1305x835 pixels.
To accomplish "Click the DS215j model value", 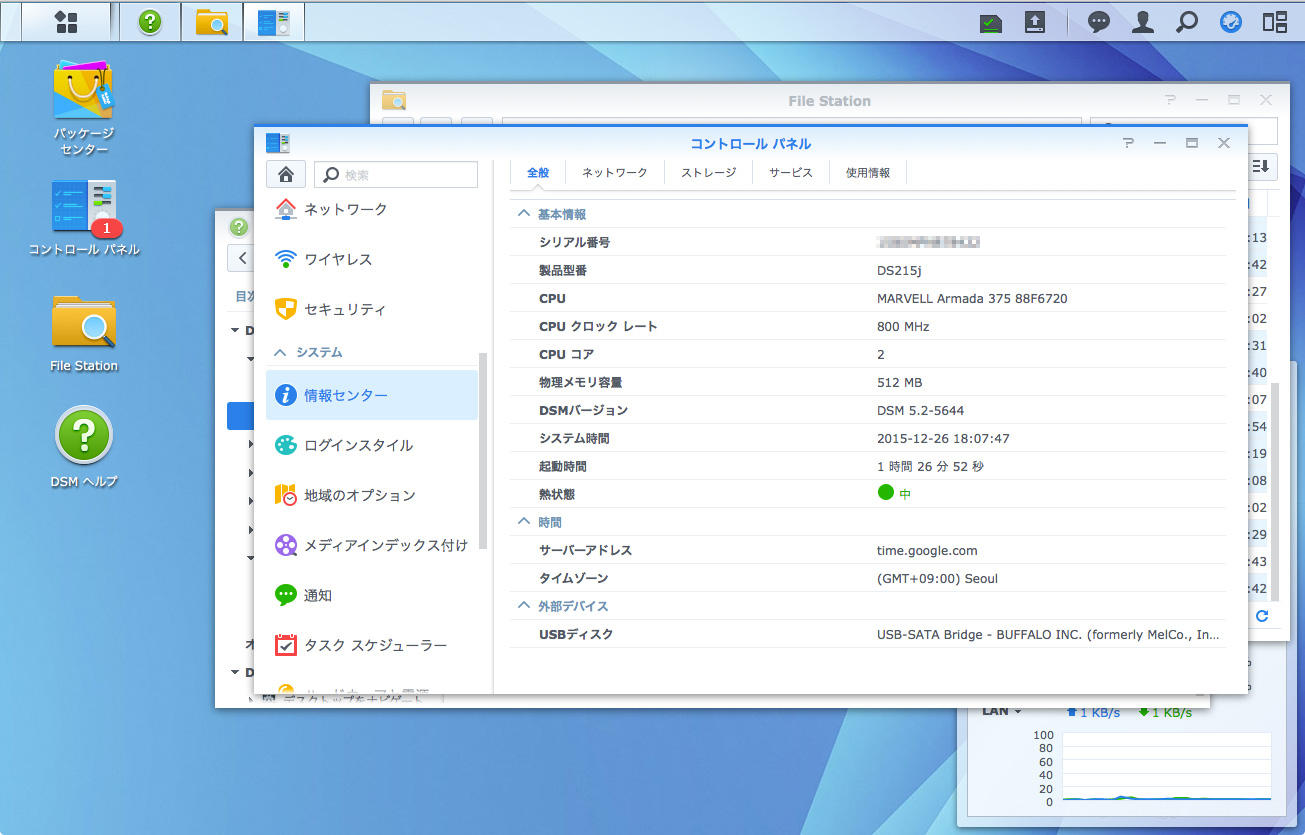I will 902,270.
